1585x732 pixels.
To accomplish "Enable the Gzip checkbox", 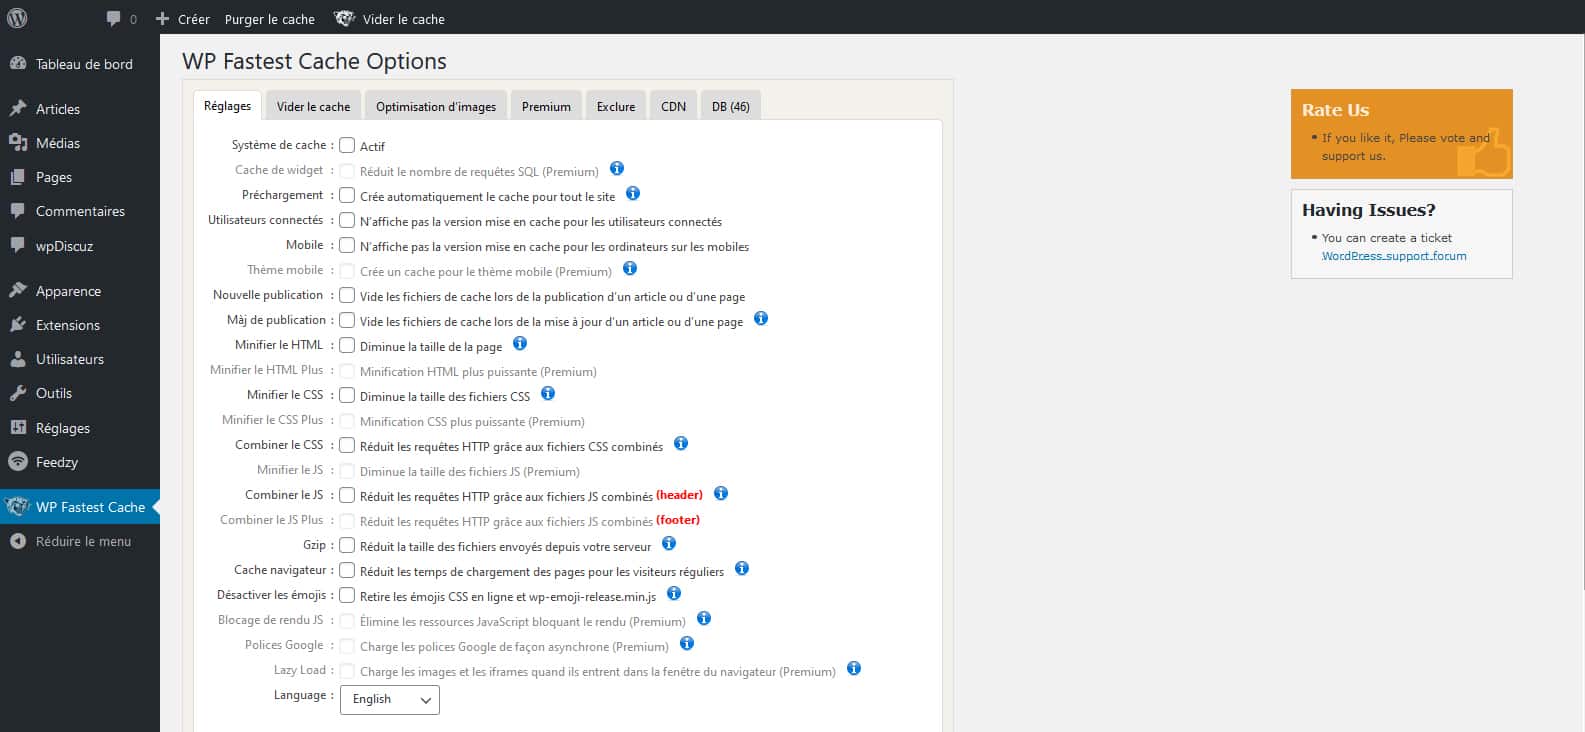I will [x=347, y=545].
